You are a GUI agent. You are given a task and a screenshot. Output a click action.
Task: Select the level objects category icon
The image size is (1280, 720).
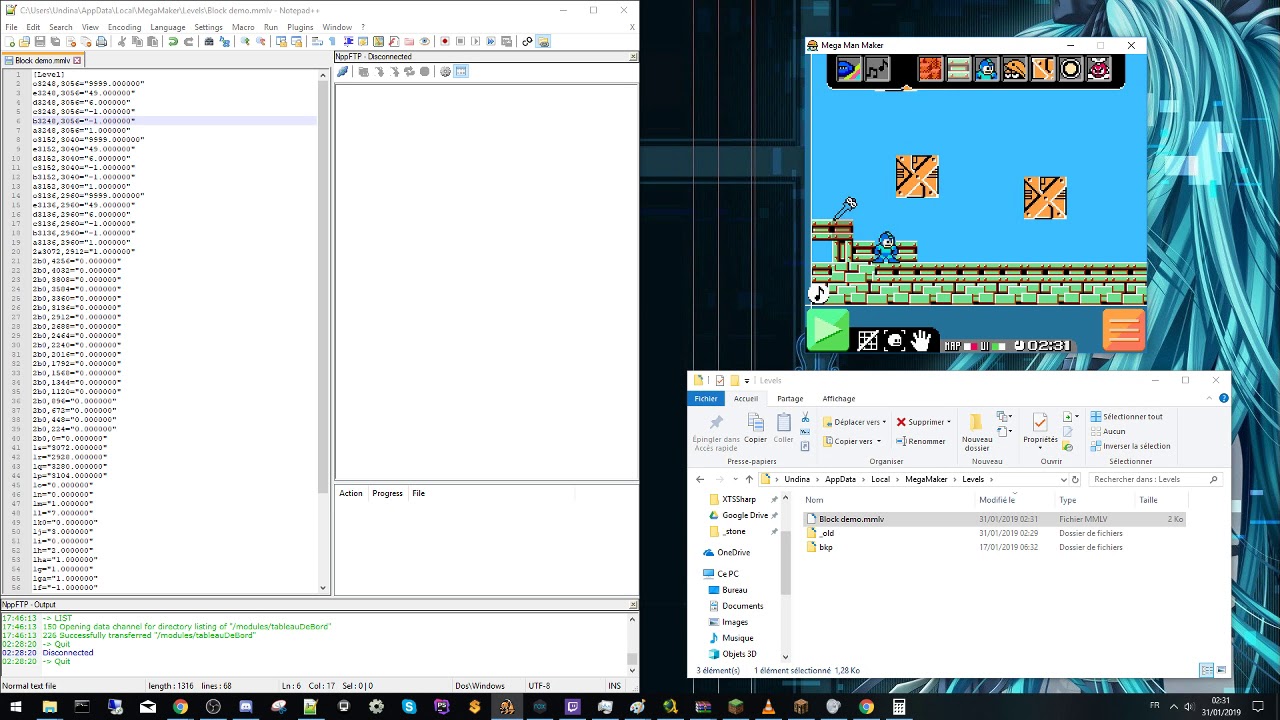[1042, 69]
